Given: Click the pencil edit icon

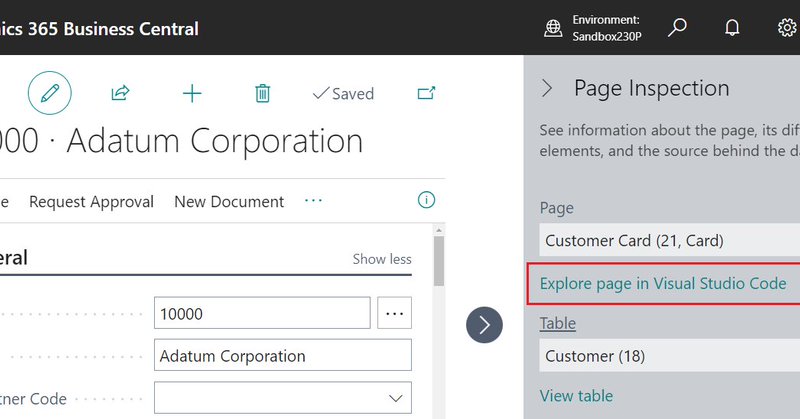Looking at the screenshot, I should (x=49, y=93).
